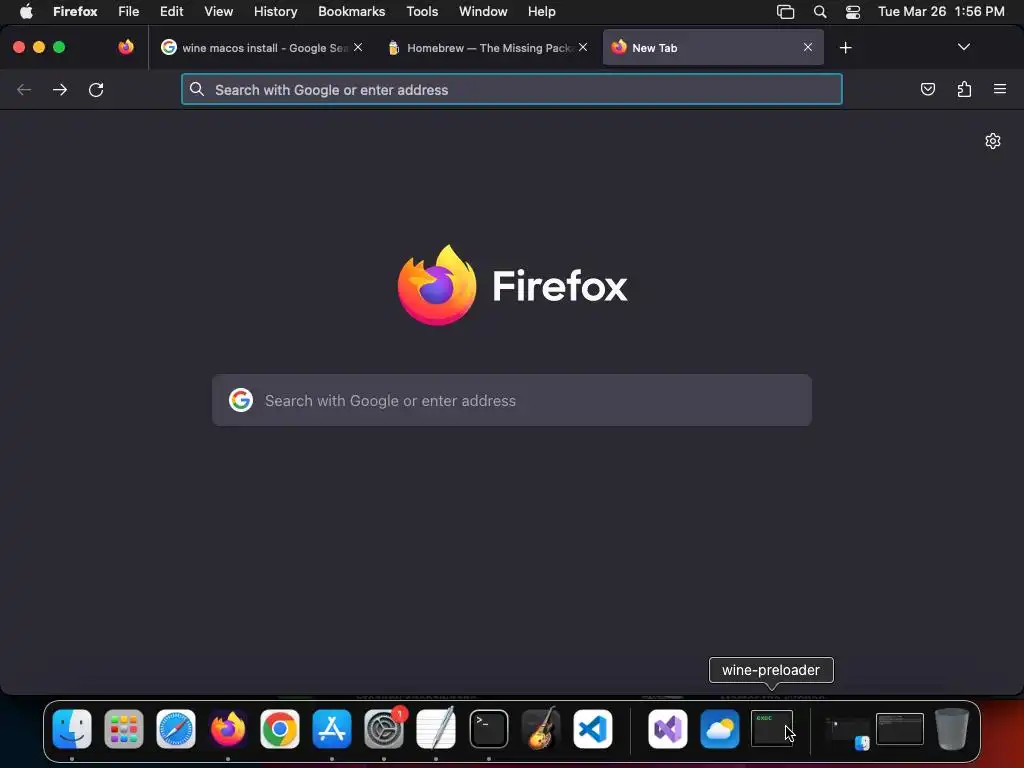Viewport: 1024px width, 768px height.
Task: Open date and time Tue Mar 26
Action: tap(941, 11)
